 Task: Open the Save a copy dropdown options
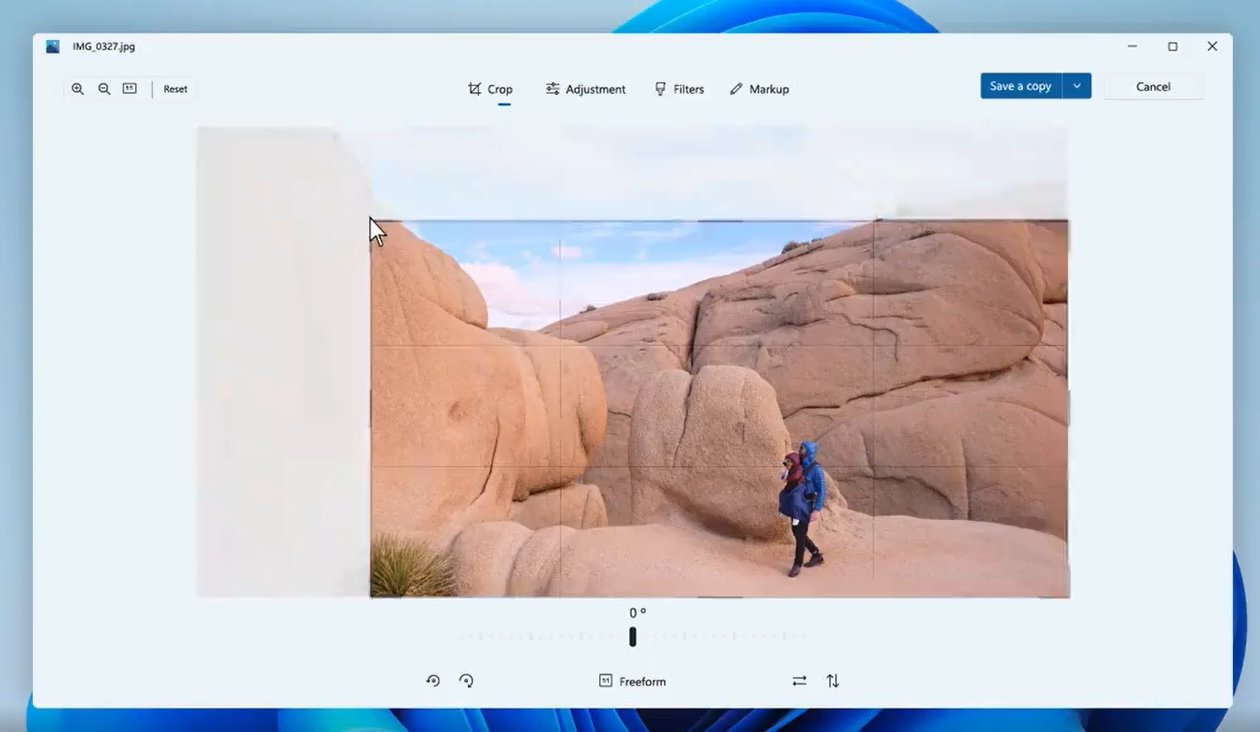1077,85
